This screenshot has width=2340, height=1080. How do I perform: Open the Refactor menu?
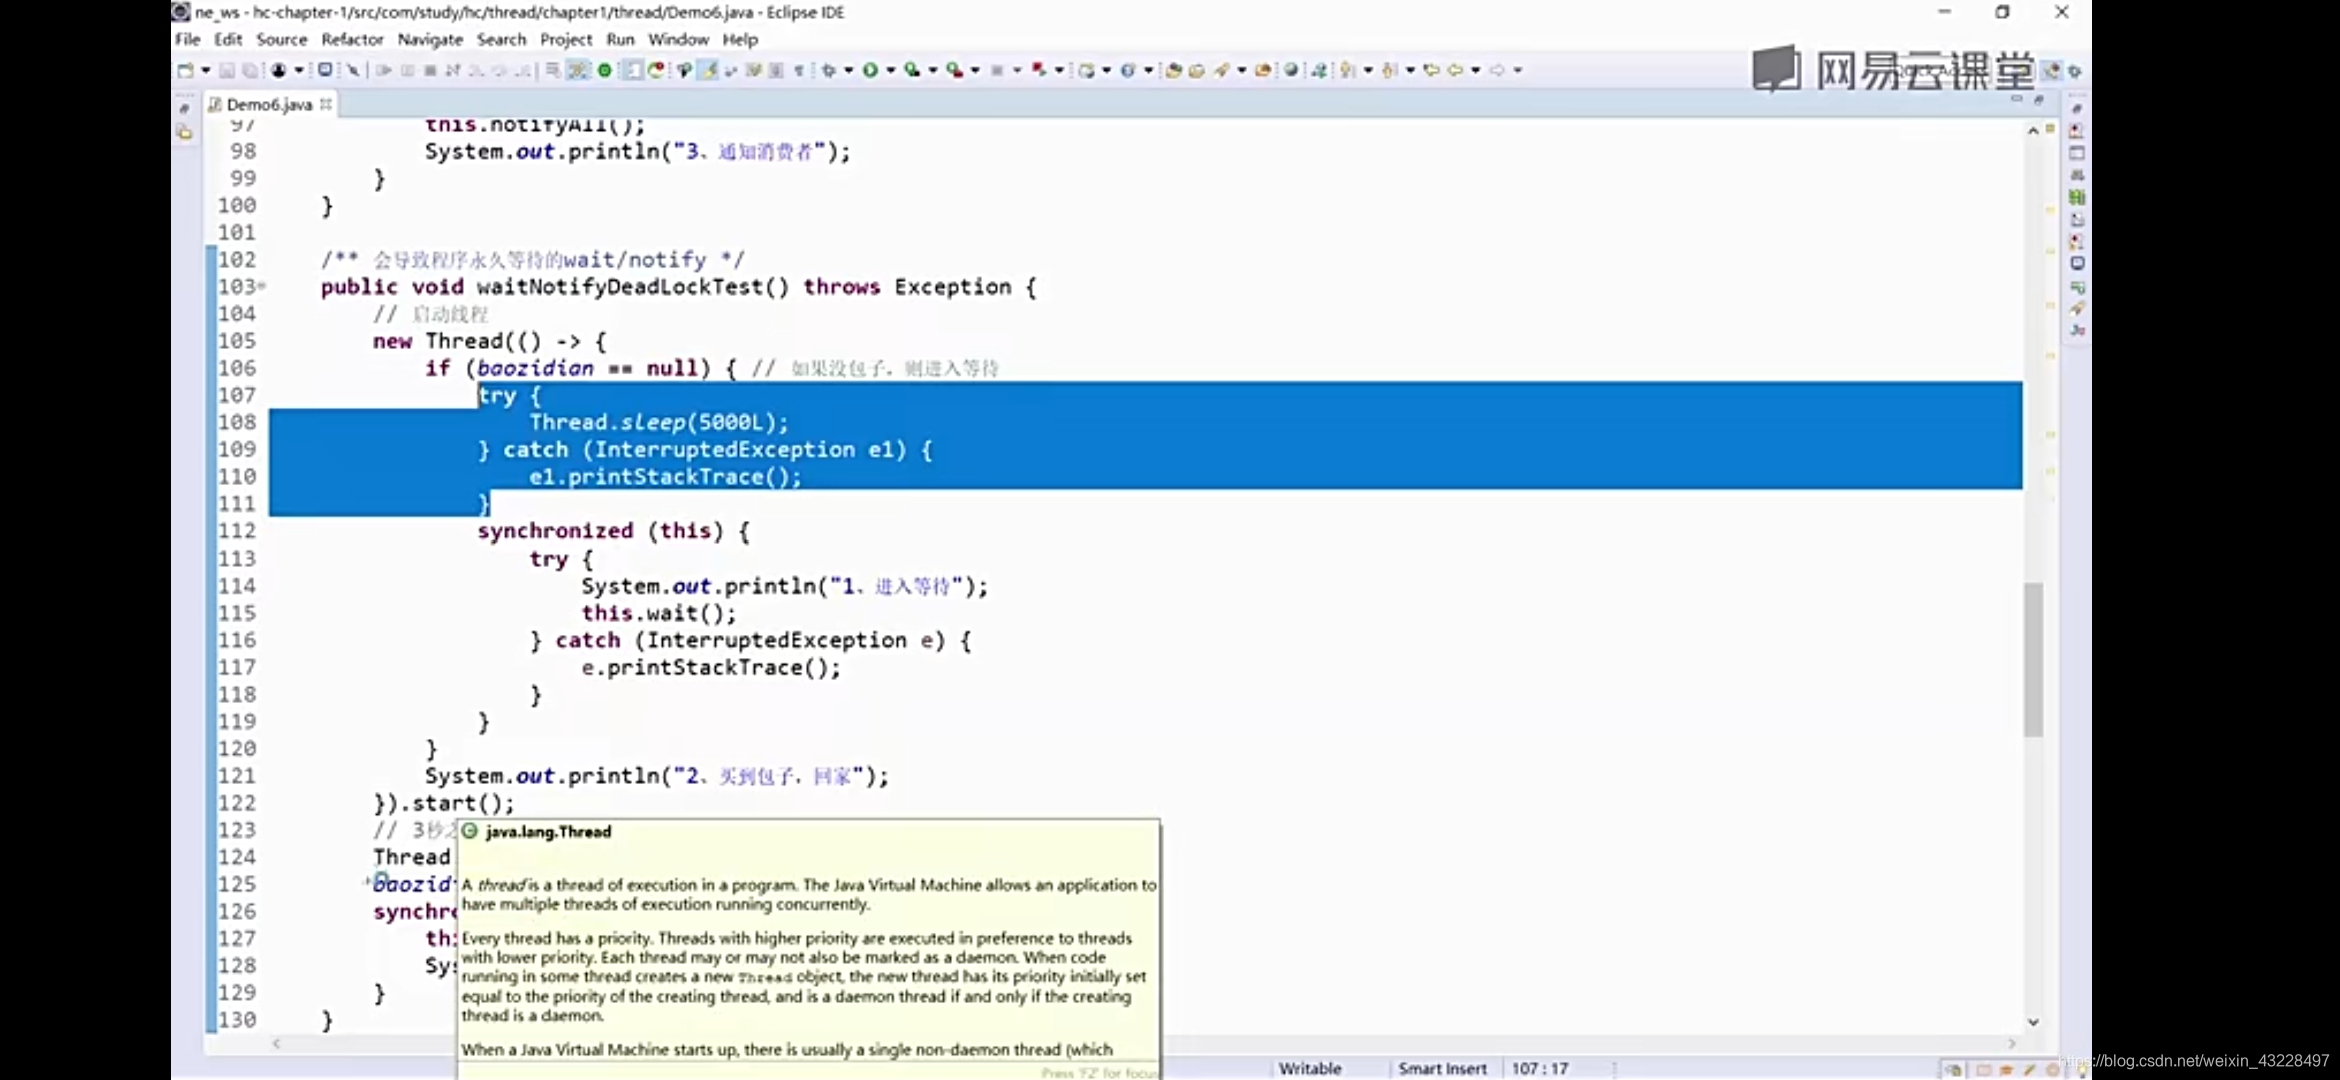[352, 39]
